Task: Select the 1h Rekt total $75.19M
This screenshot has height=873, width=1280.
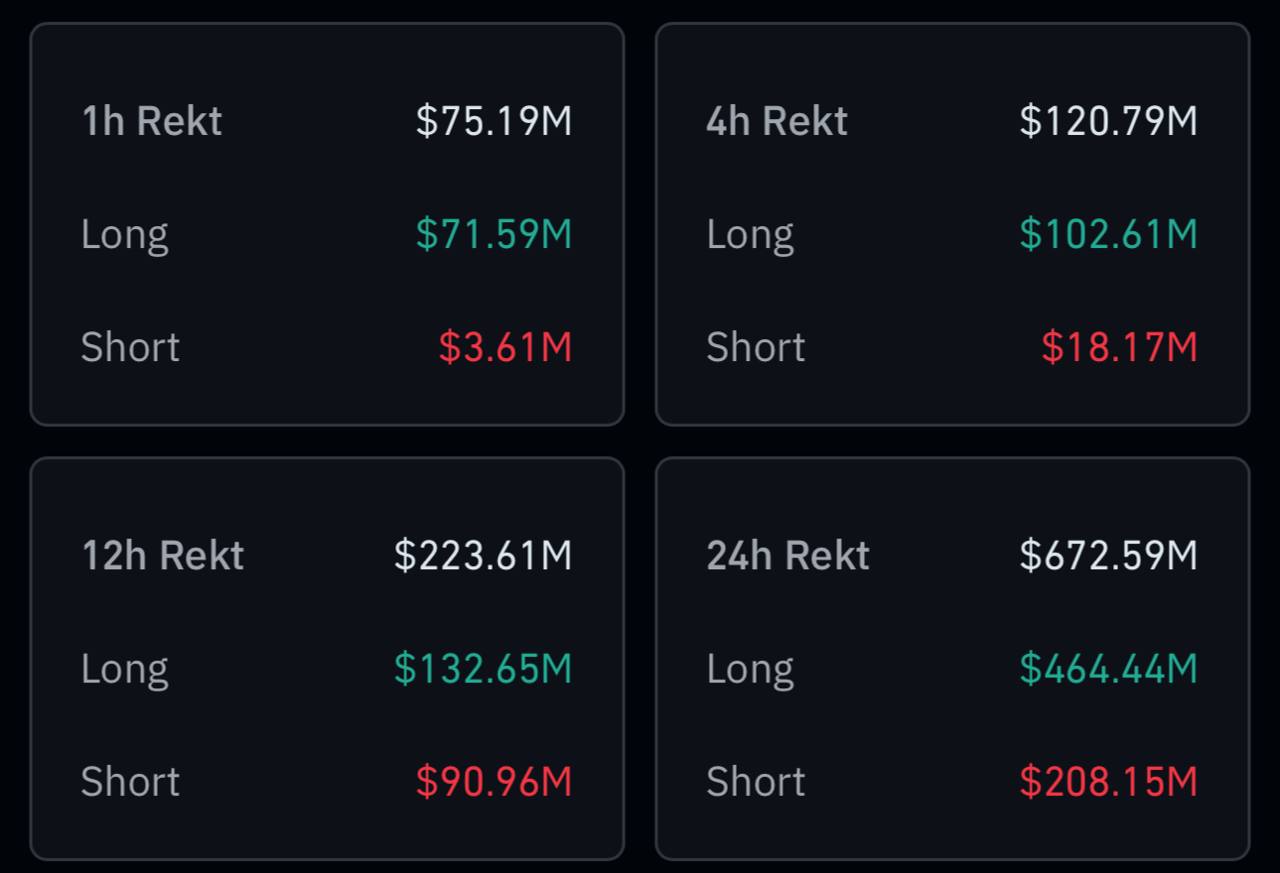Action: click(x=494, y=121)
